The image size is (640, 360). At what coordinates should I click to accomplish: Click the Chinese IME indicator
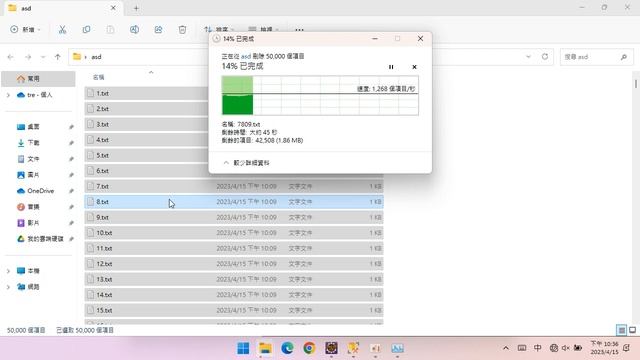538,348
